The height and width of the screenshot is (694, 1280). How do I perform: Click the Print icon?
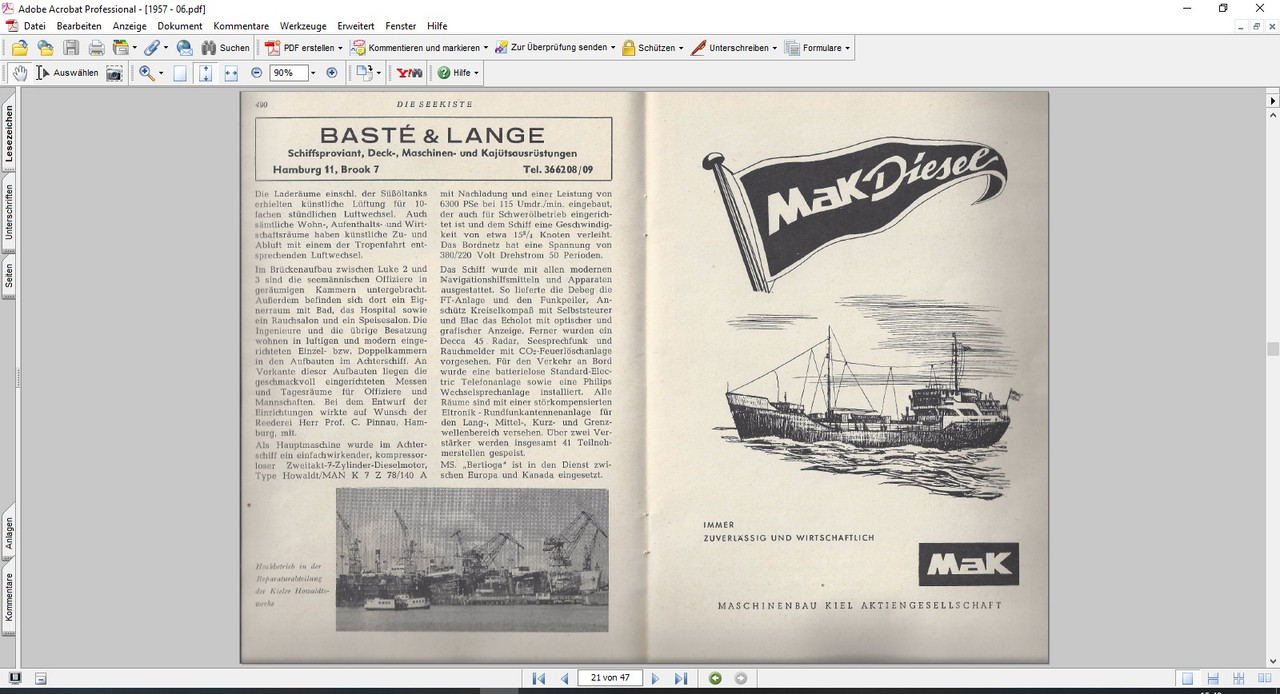click(97, 47)
